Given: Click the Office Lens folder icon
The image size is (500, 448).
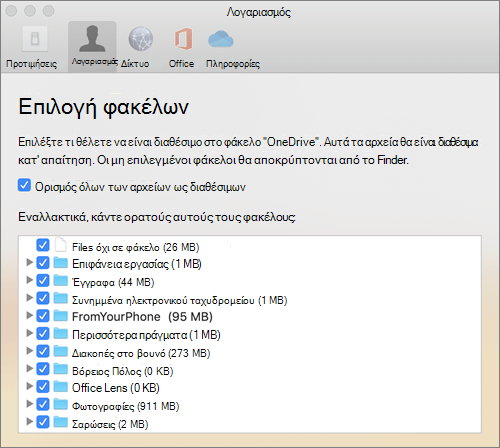Looking at the screenshot, I should [x=61, y=387].
